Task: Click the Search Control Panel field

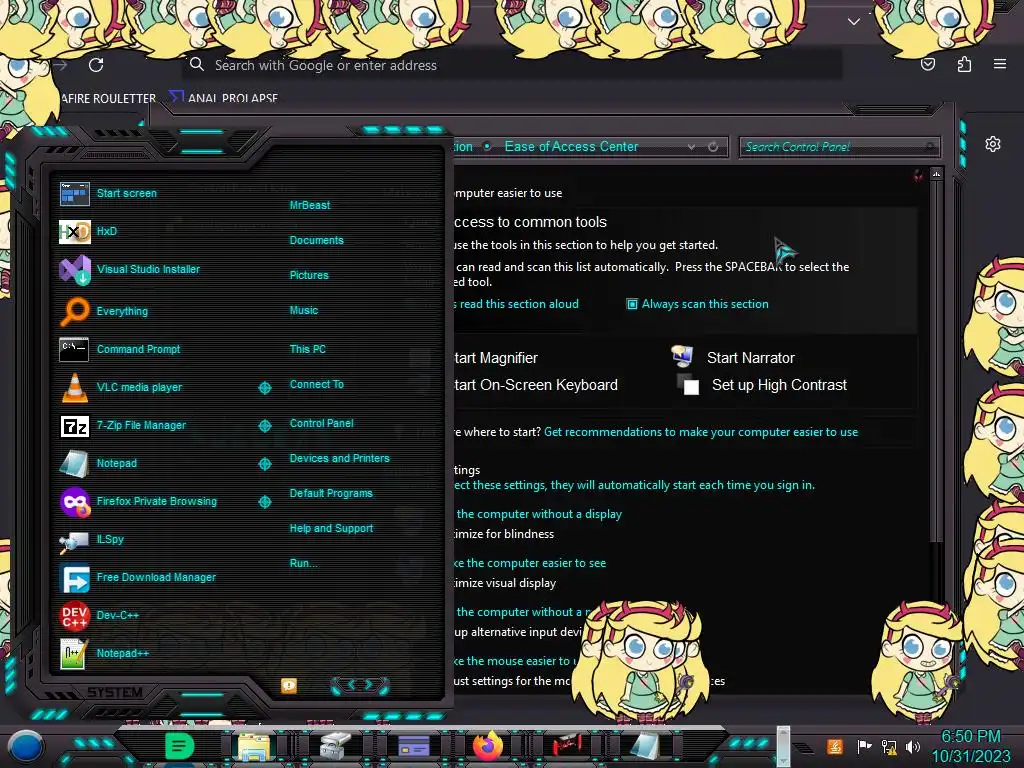Action: point(839,147)
